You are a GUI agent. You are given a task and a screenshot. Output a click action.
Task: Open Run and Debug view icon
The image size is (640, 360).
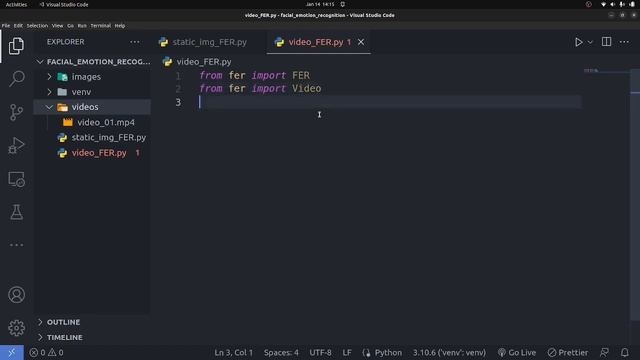coord(16,146)
